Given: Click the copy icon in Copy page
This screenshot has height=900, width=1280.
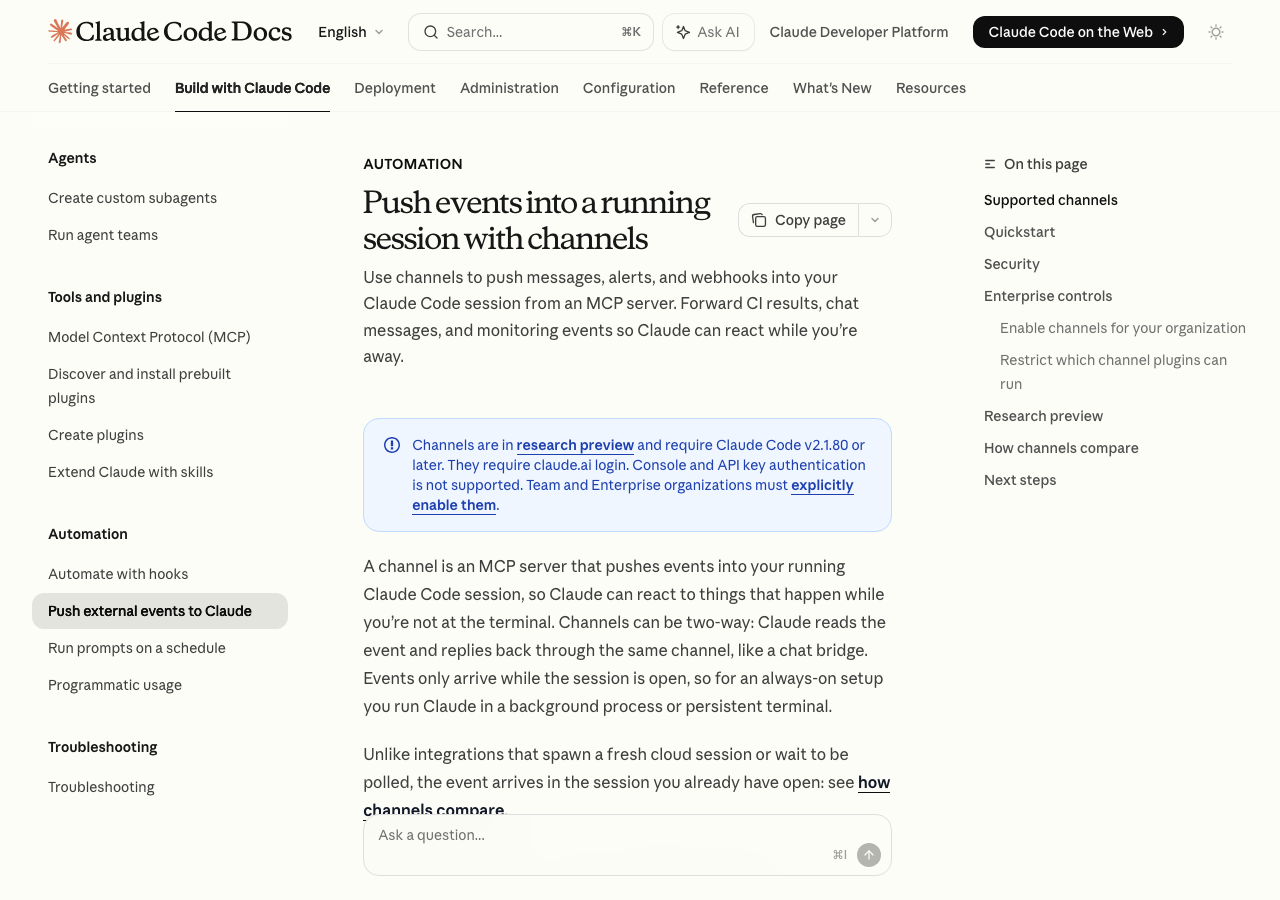Looking at the screenshot, I should tap(759, 220).
